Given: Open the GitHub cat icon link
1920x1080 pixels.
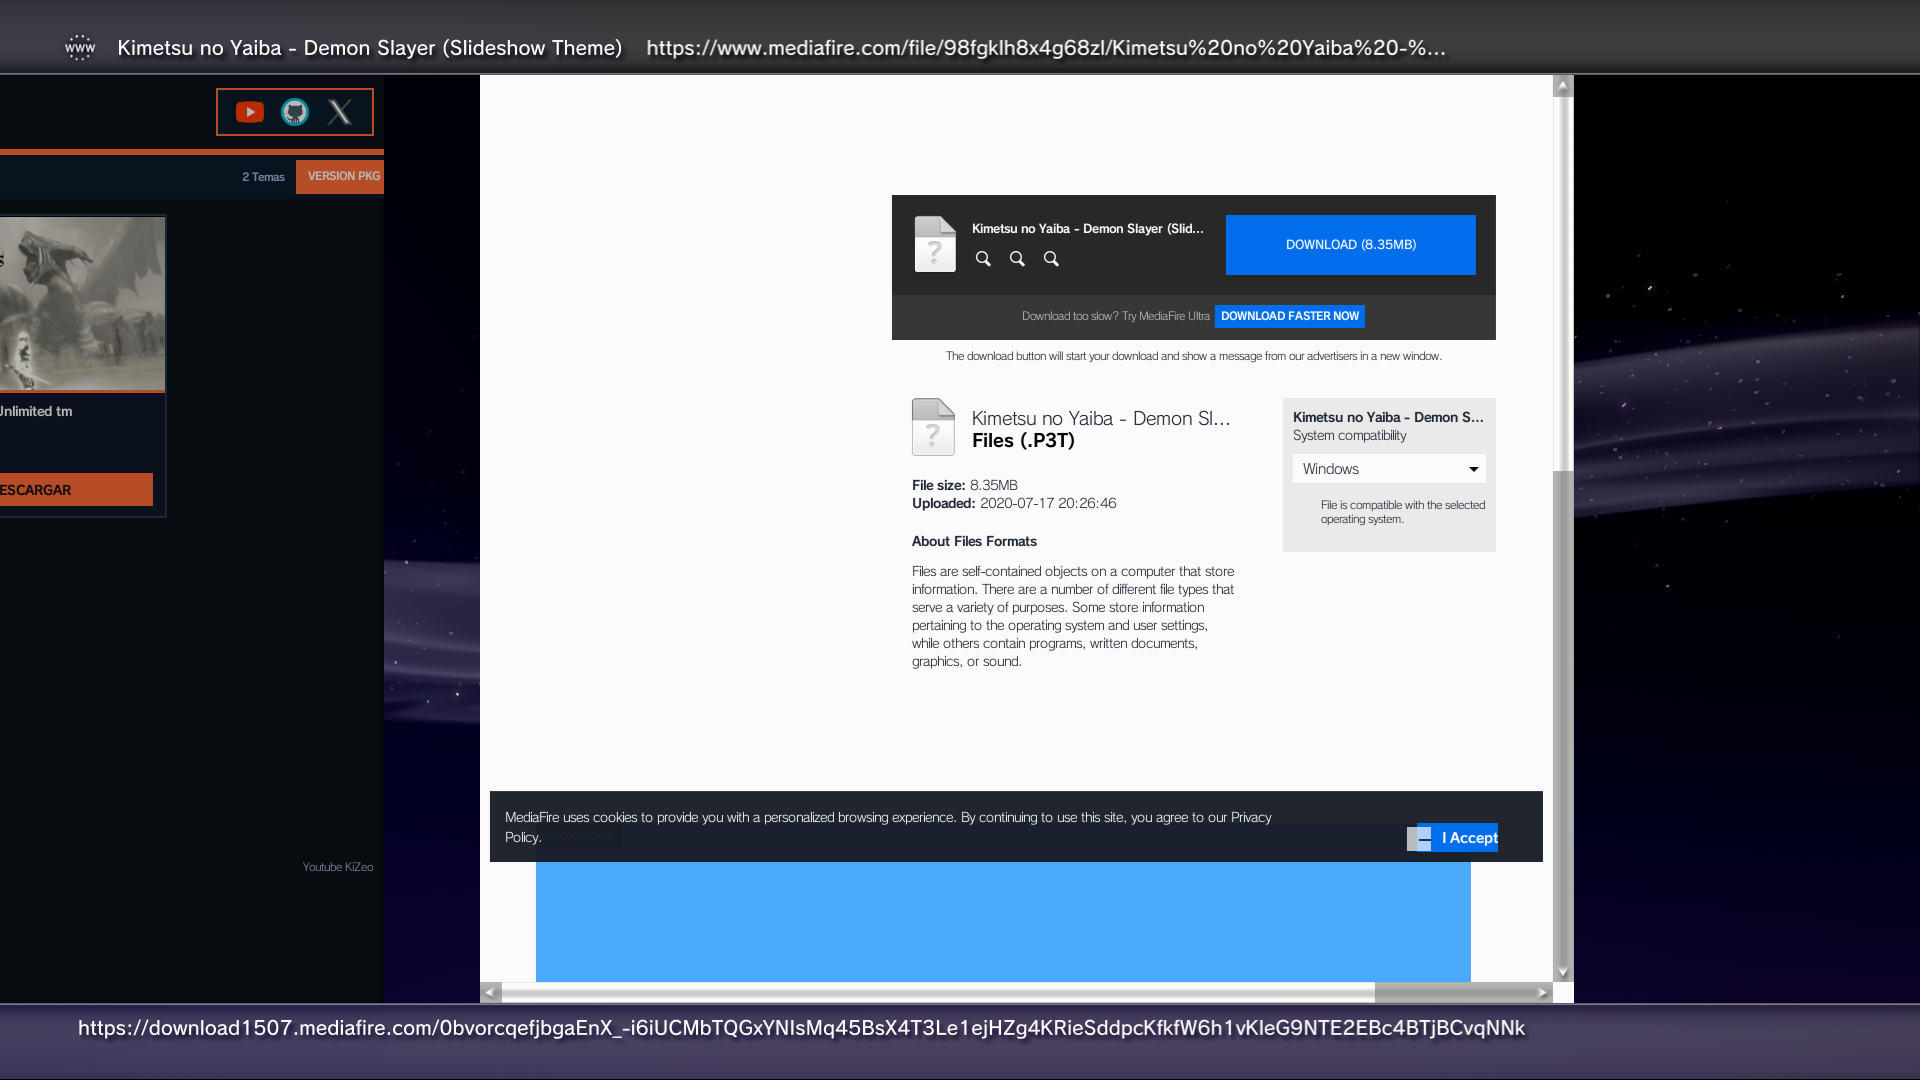Looking at the screenshot, I should click(295, 112).
